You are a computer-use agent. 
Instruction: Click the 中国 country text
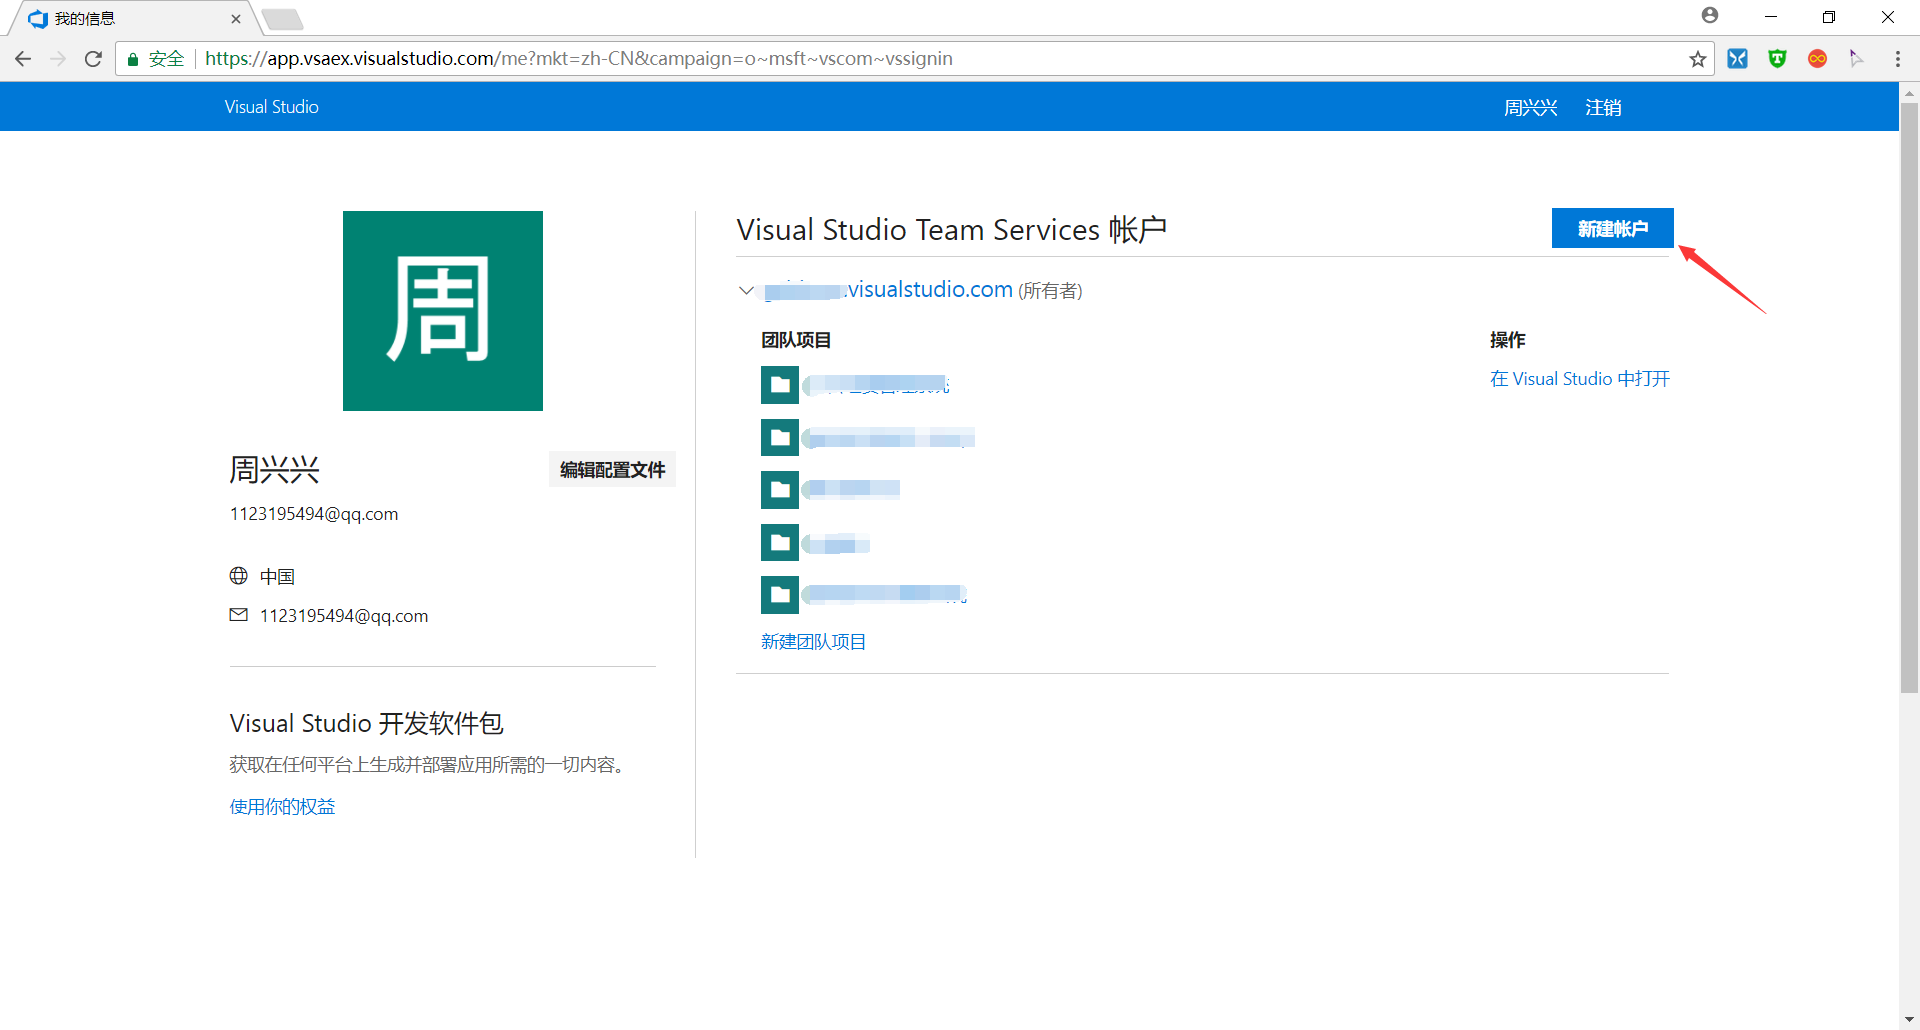[277, 577]
